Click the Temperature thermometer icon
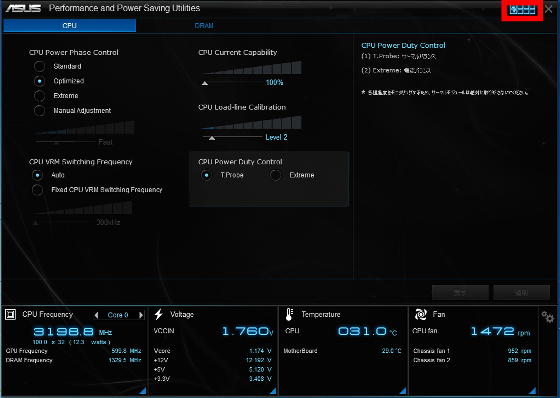The width and height of the screenshot is (560, 398). click(x=289, y=314)
